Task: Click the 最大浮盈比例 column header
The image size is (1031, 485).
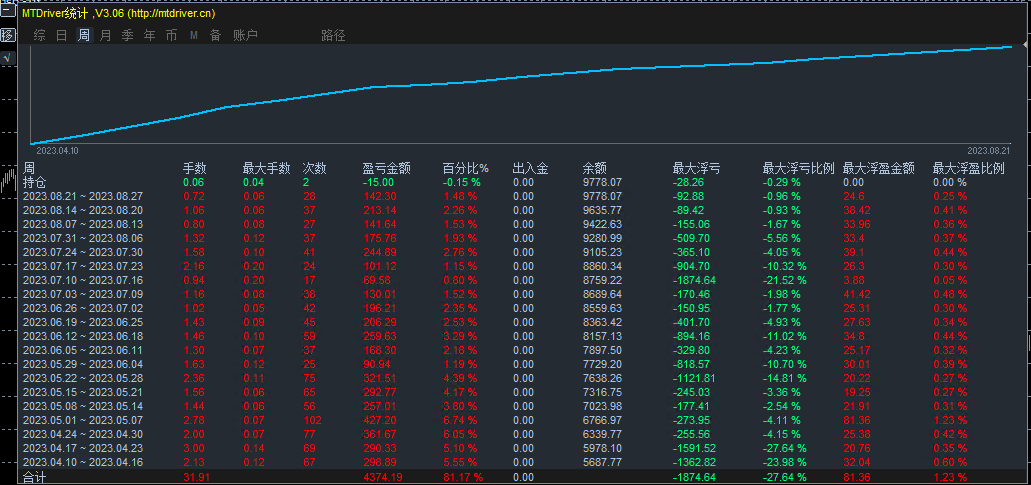Action: [969, 168]
